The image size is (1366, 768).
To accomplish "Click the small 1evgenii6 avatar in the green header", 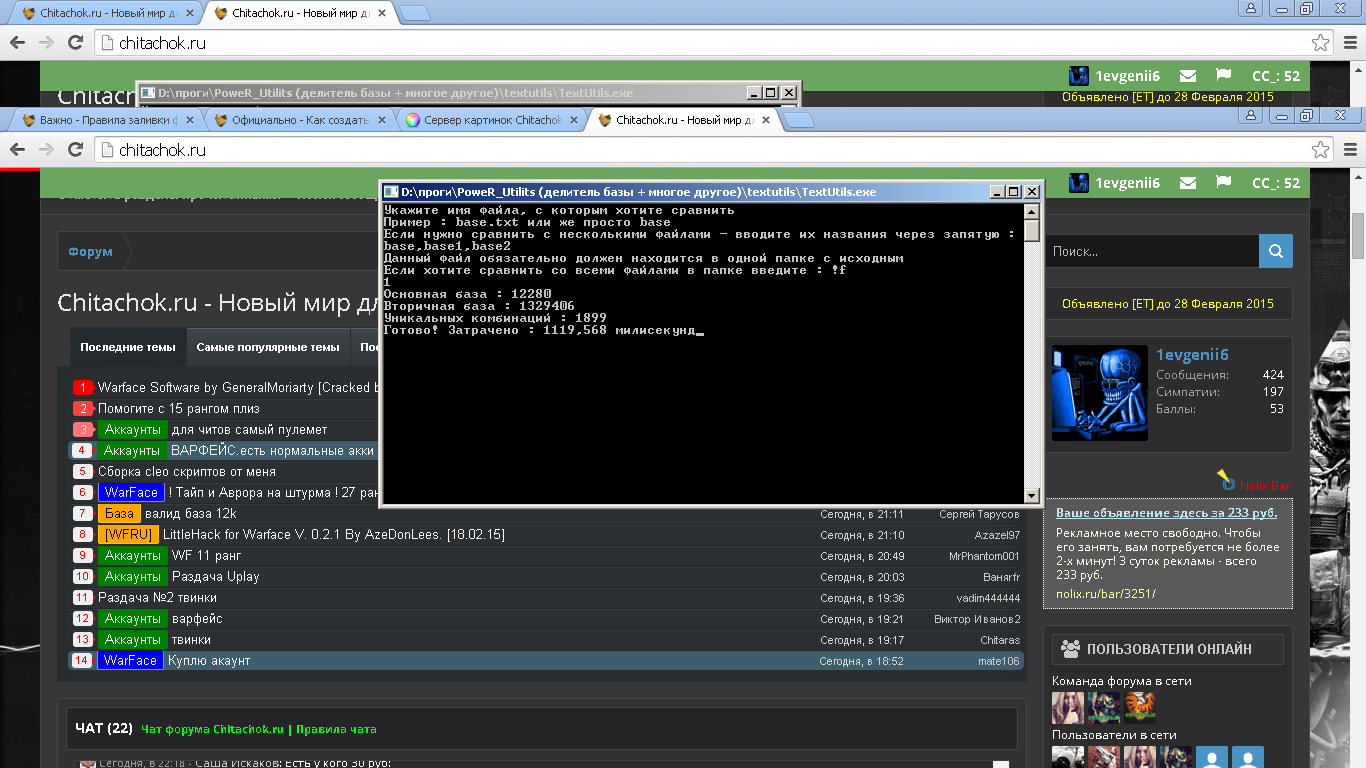I will point(1079,182).
